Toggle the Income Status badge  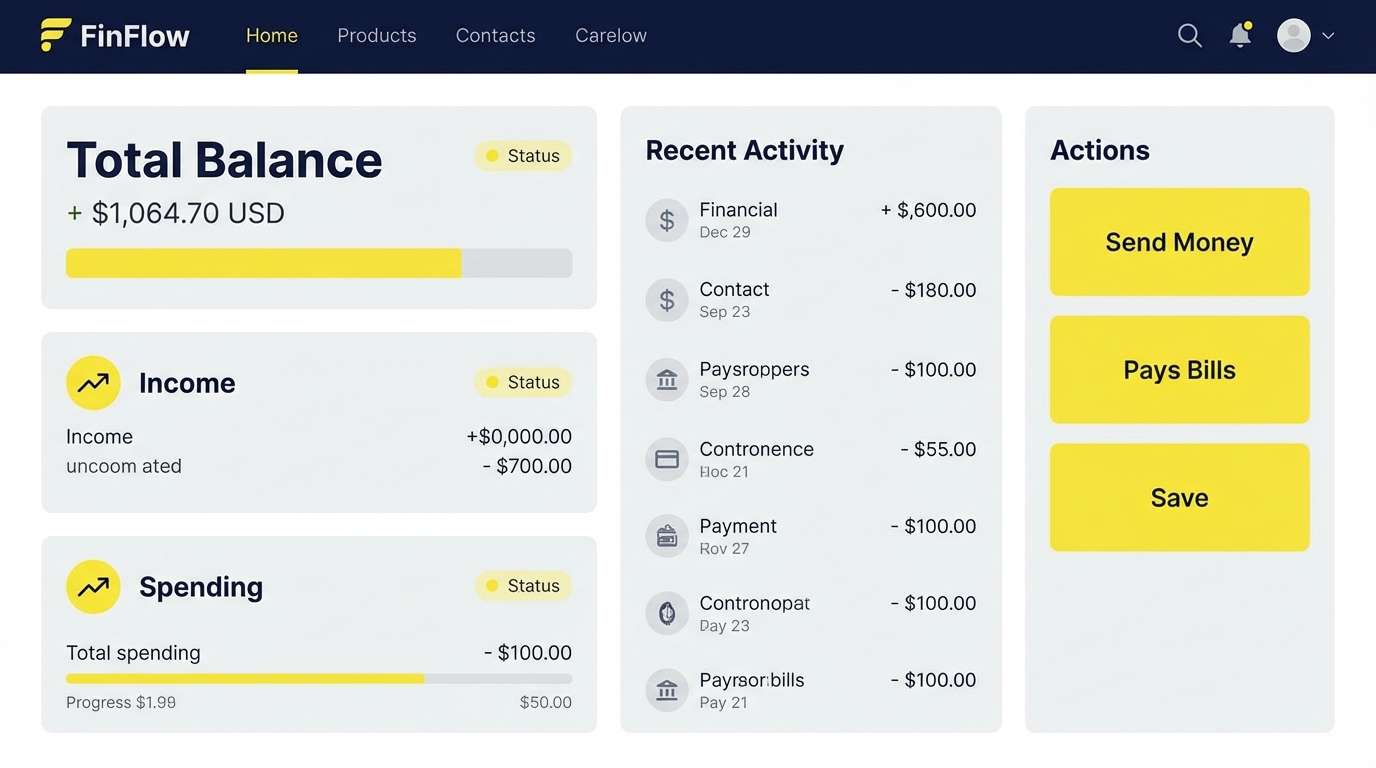[522, 382]
